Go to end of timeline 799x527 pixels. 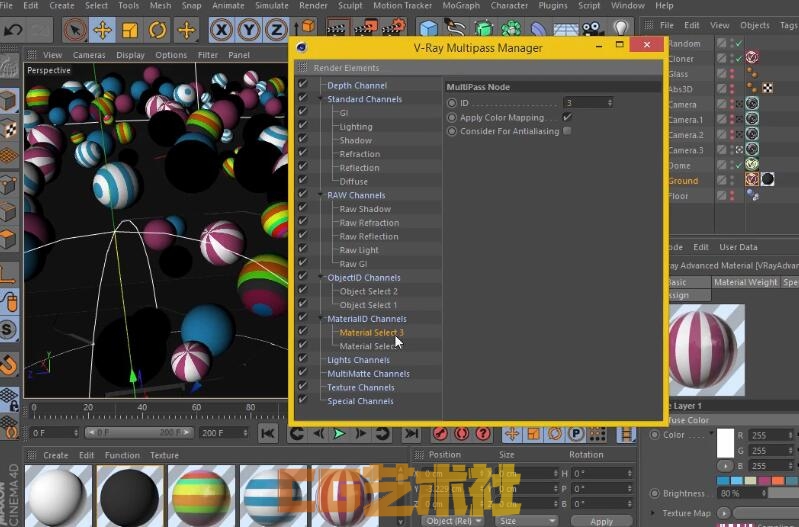[411, 434]
